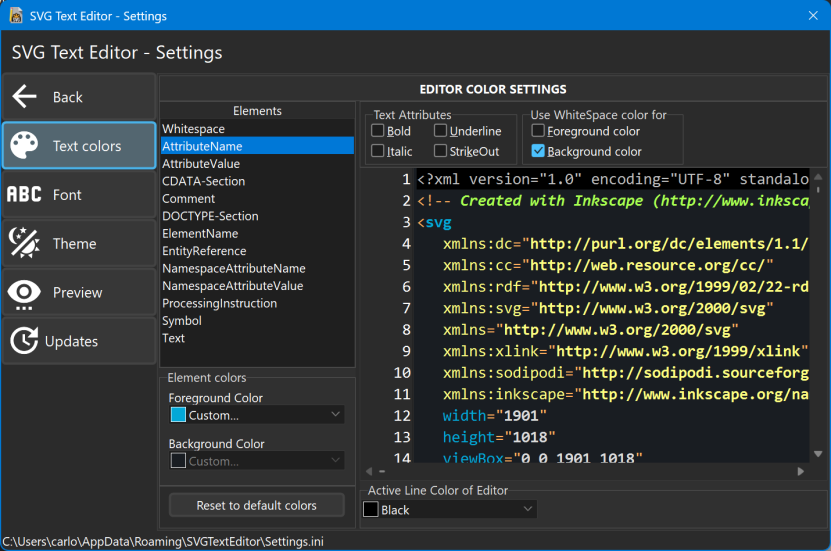The image size is (831, 551).
Task: Open the Theme settings tab
Action: click(x=79, y=243)
